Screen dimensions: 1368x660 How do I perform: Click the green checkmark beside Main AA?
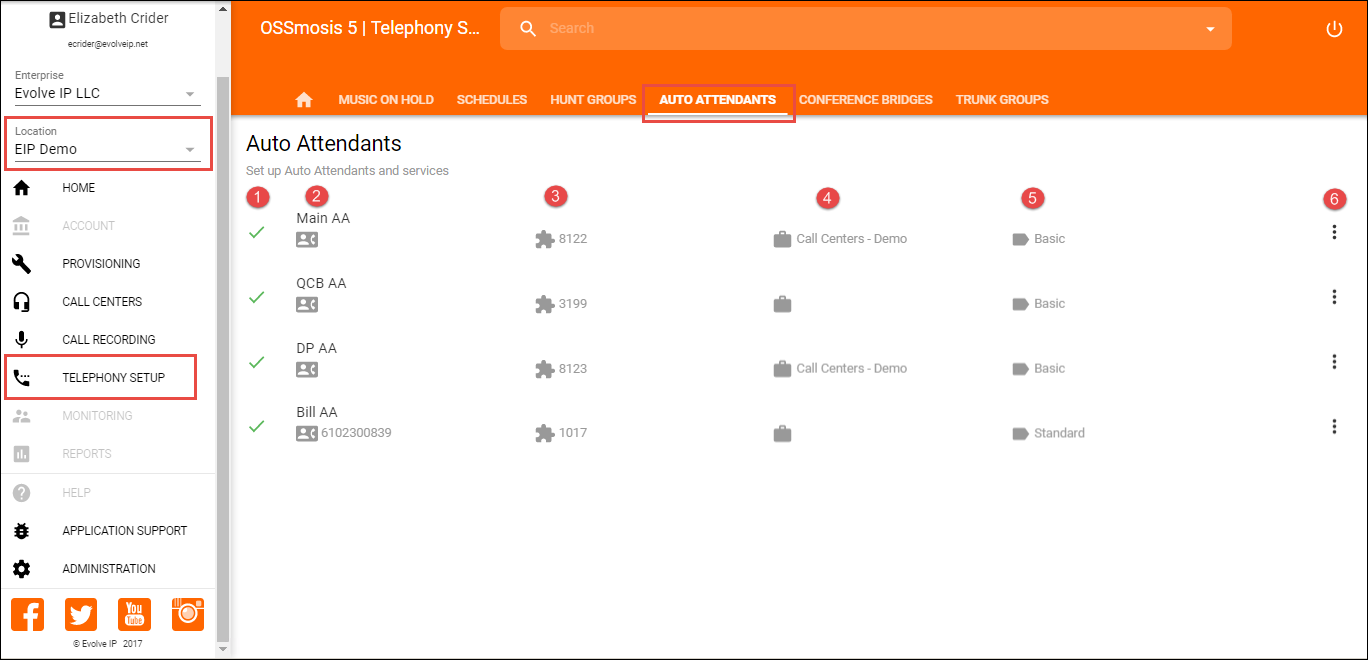coord(257,232)
